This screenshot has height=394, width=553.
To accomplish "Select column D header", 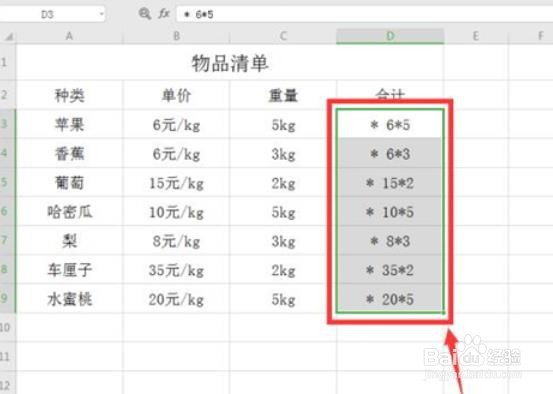I will coord(390,36).
